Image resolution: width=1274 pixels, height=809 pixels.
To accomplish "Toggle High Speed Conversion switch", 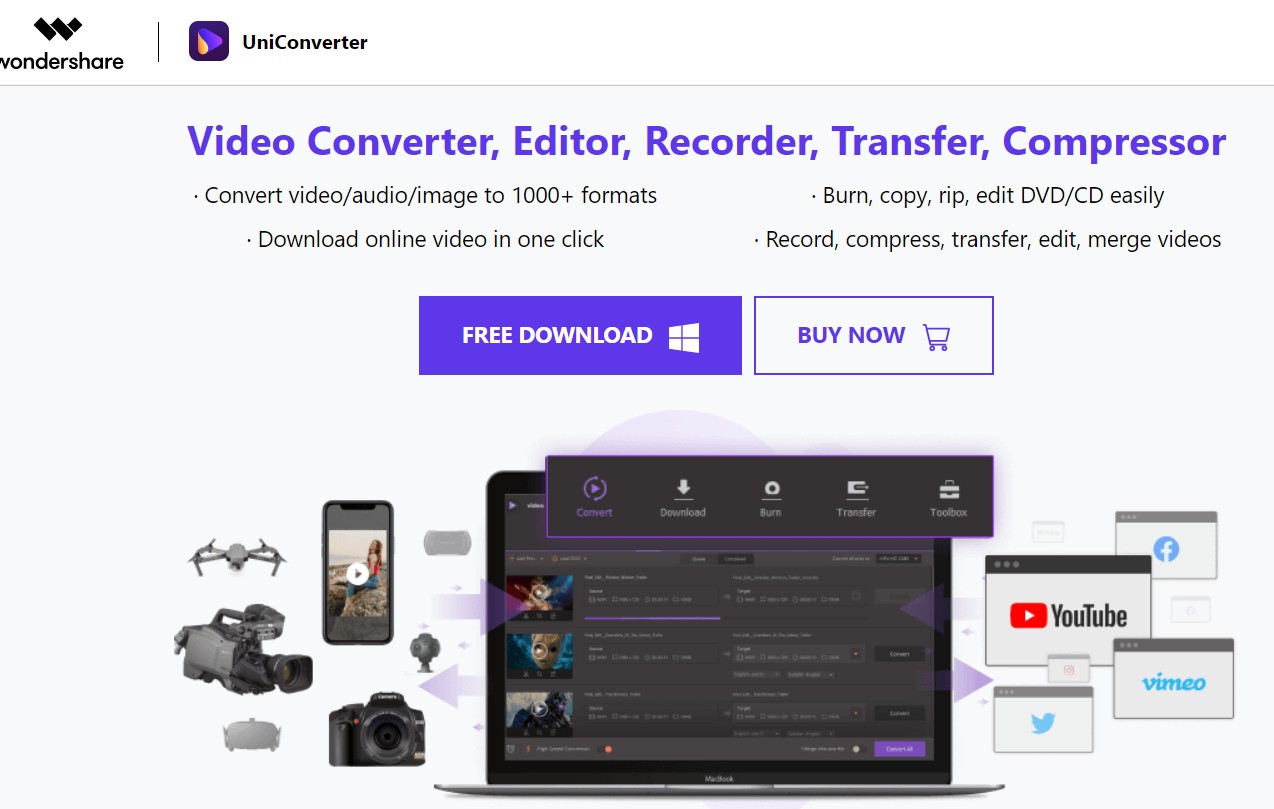I will [606, 749].
